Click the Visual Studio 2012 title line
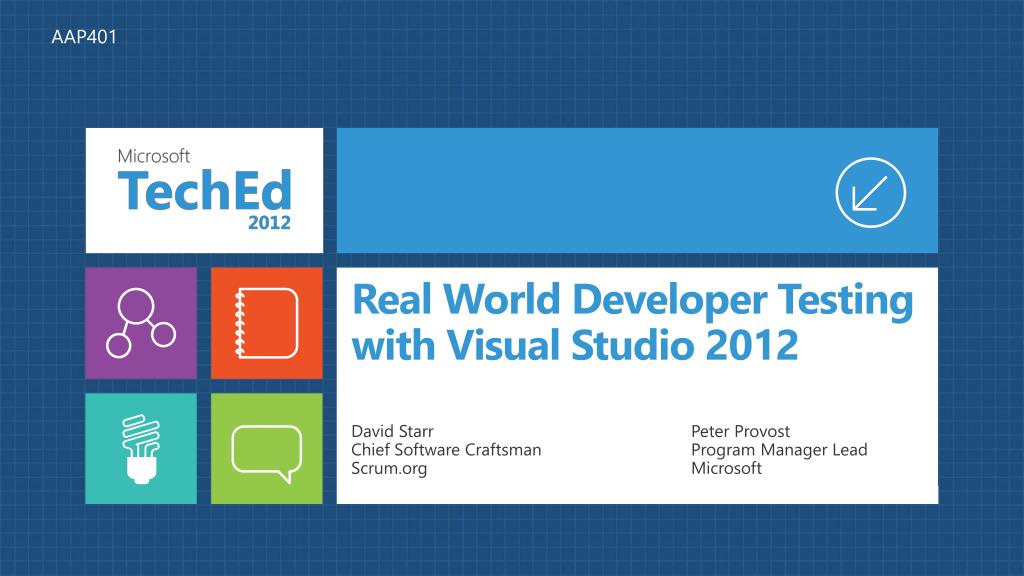This screenshot has width=1024, height=576. click(575, 345)
